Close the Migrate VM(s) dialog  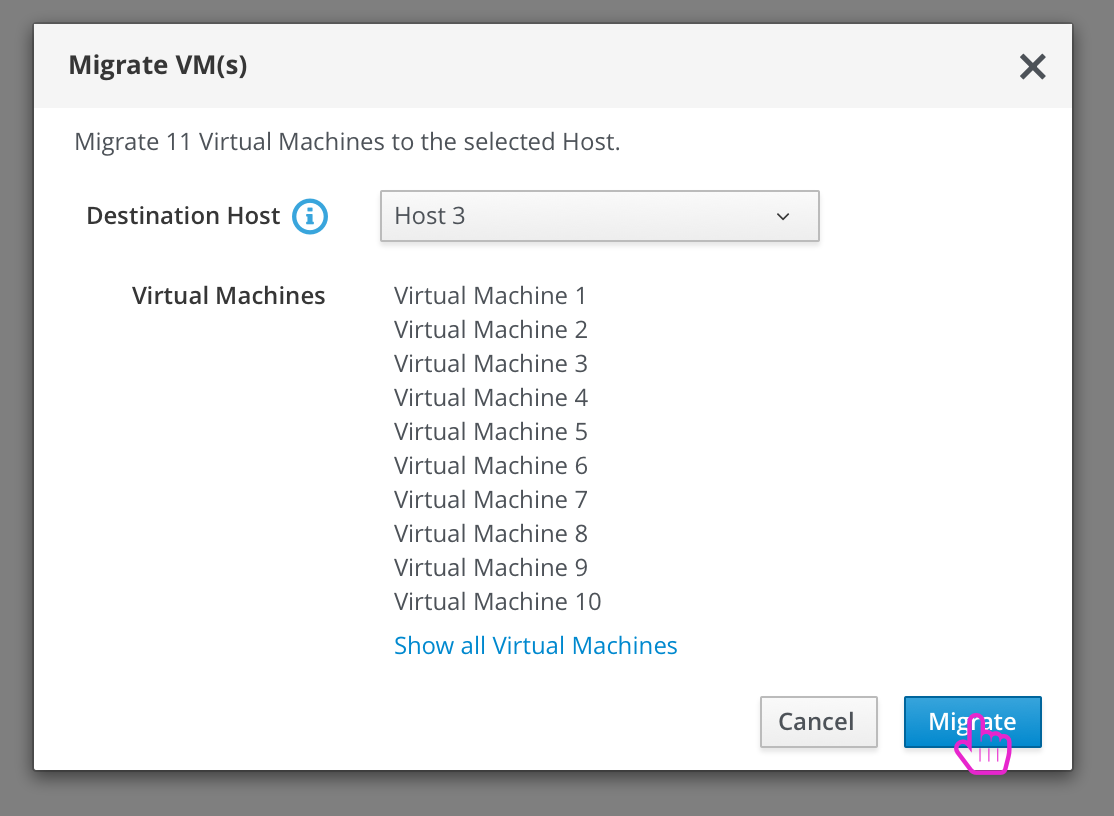point(1032,67)
